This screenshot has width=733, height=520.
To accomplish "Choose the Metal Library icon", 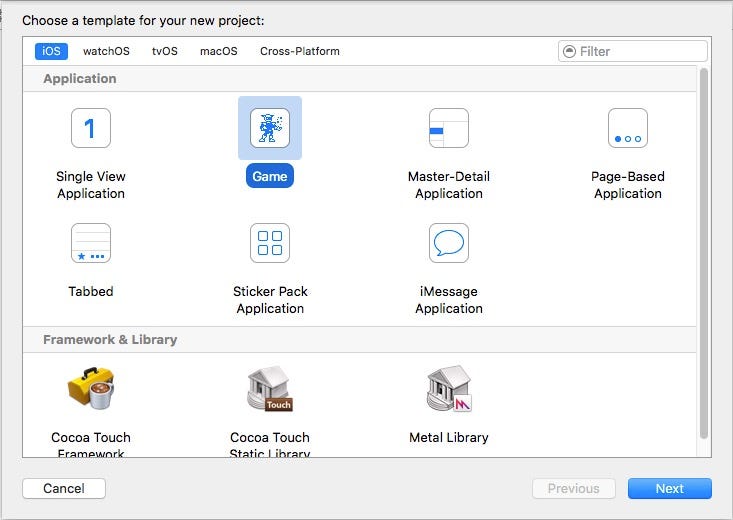I will [449, 388].
